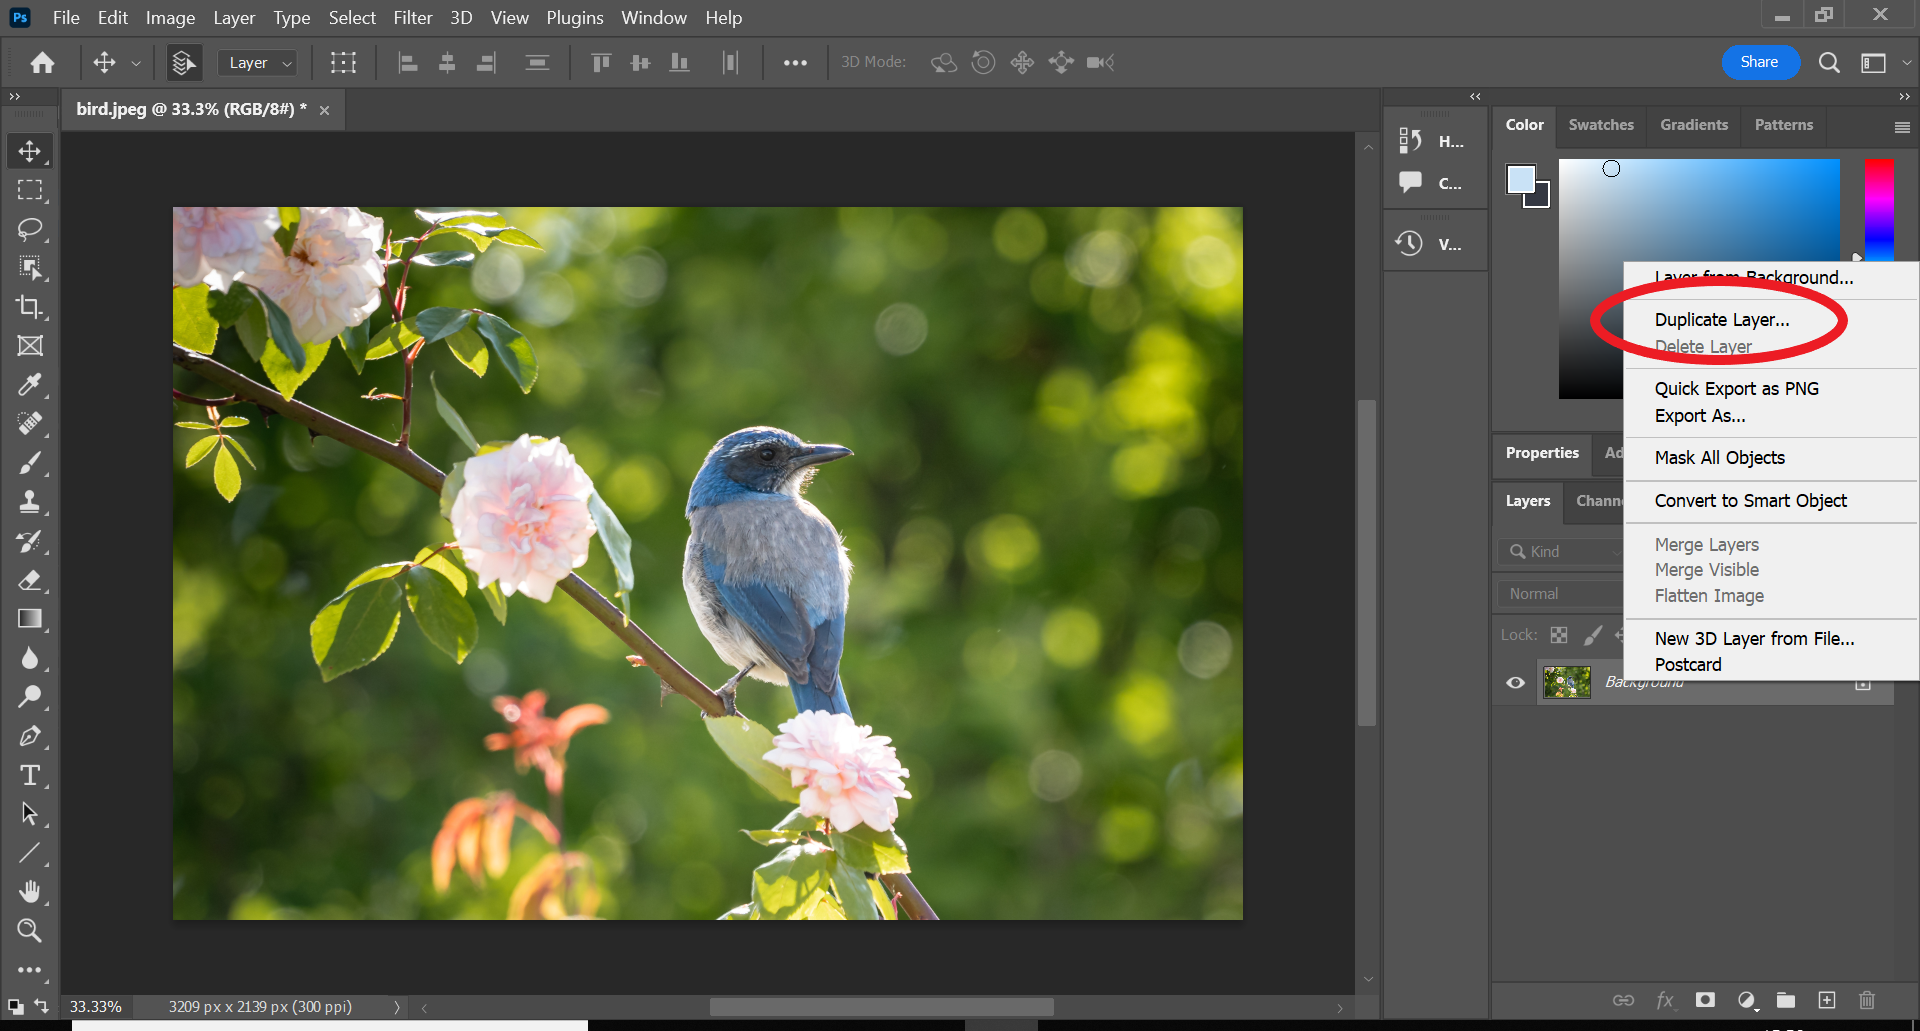Select the Pen tool
Image resolution: width=1920 pixels, height=1031 pixels.
click(30, 736)
